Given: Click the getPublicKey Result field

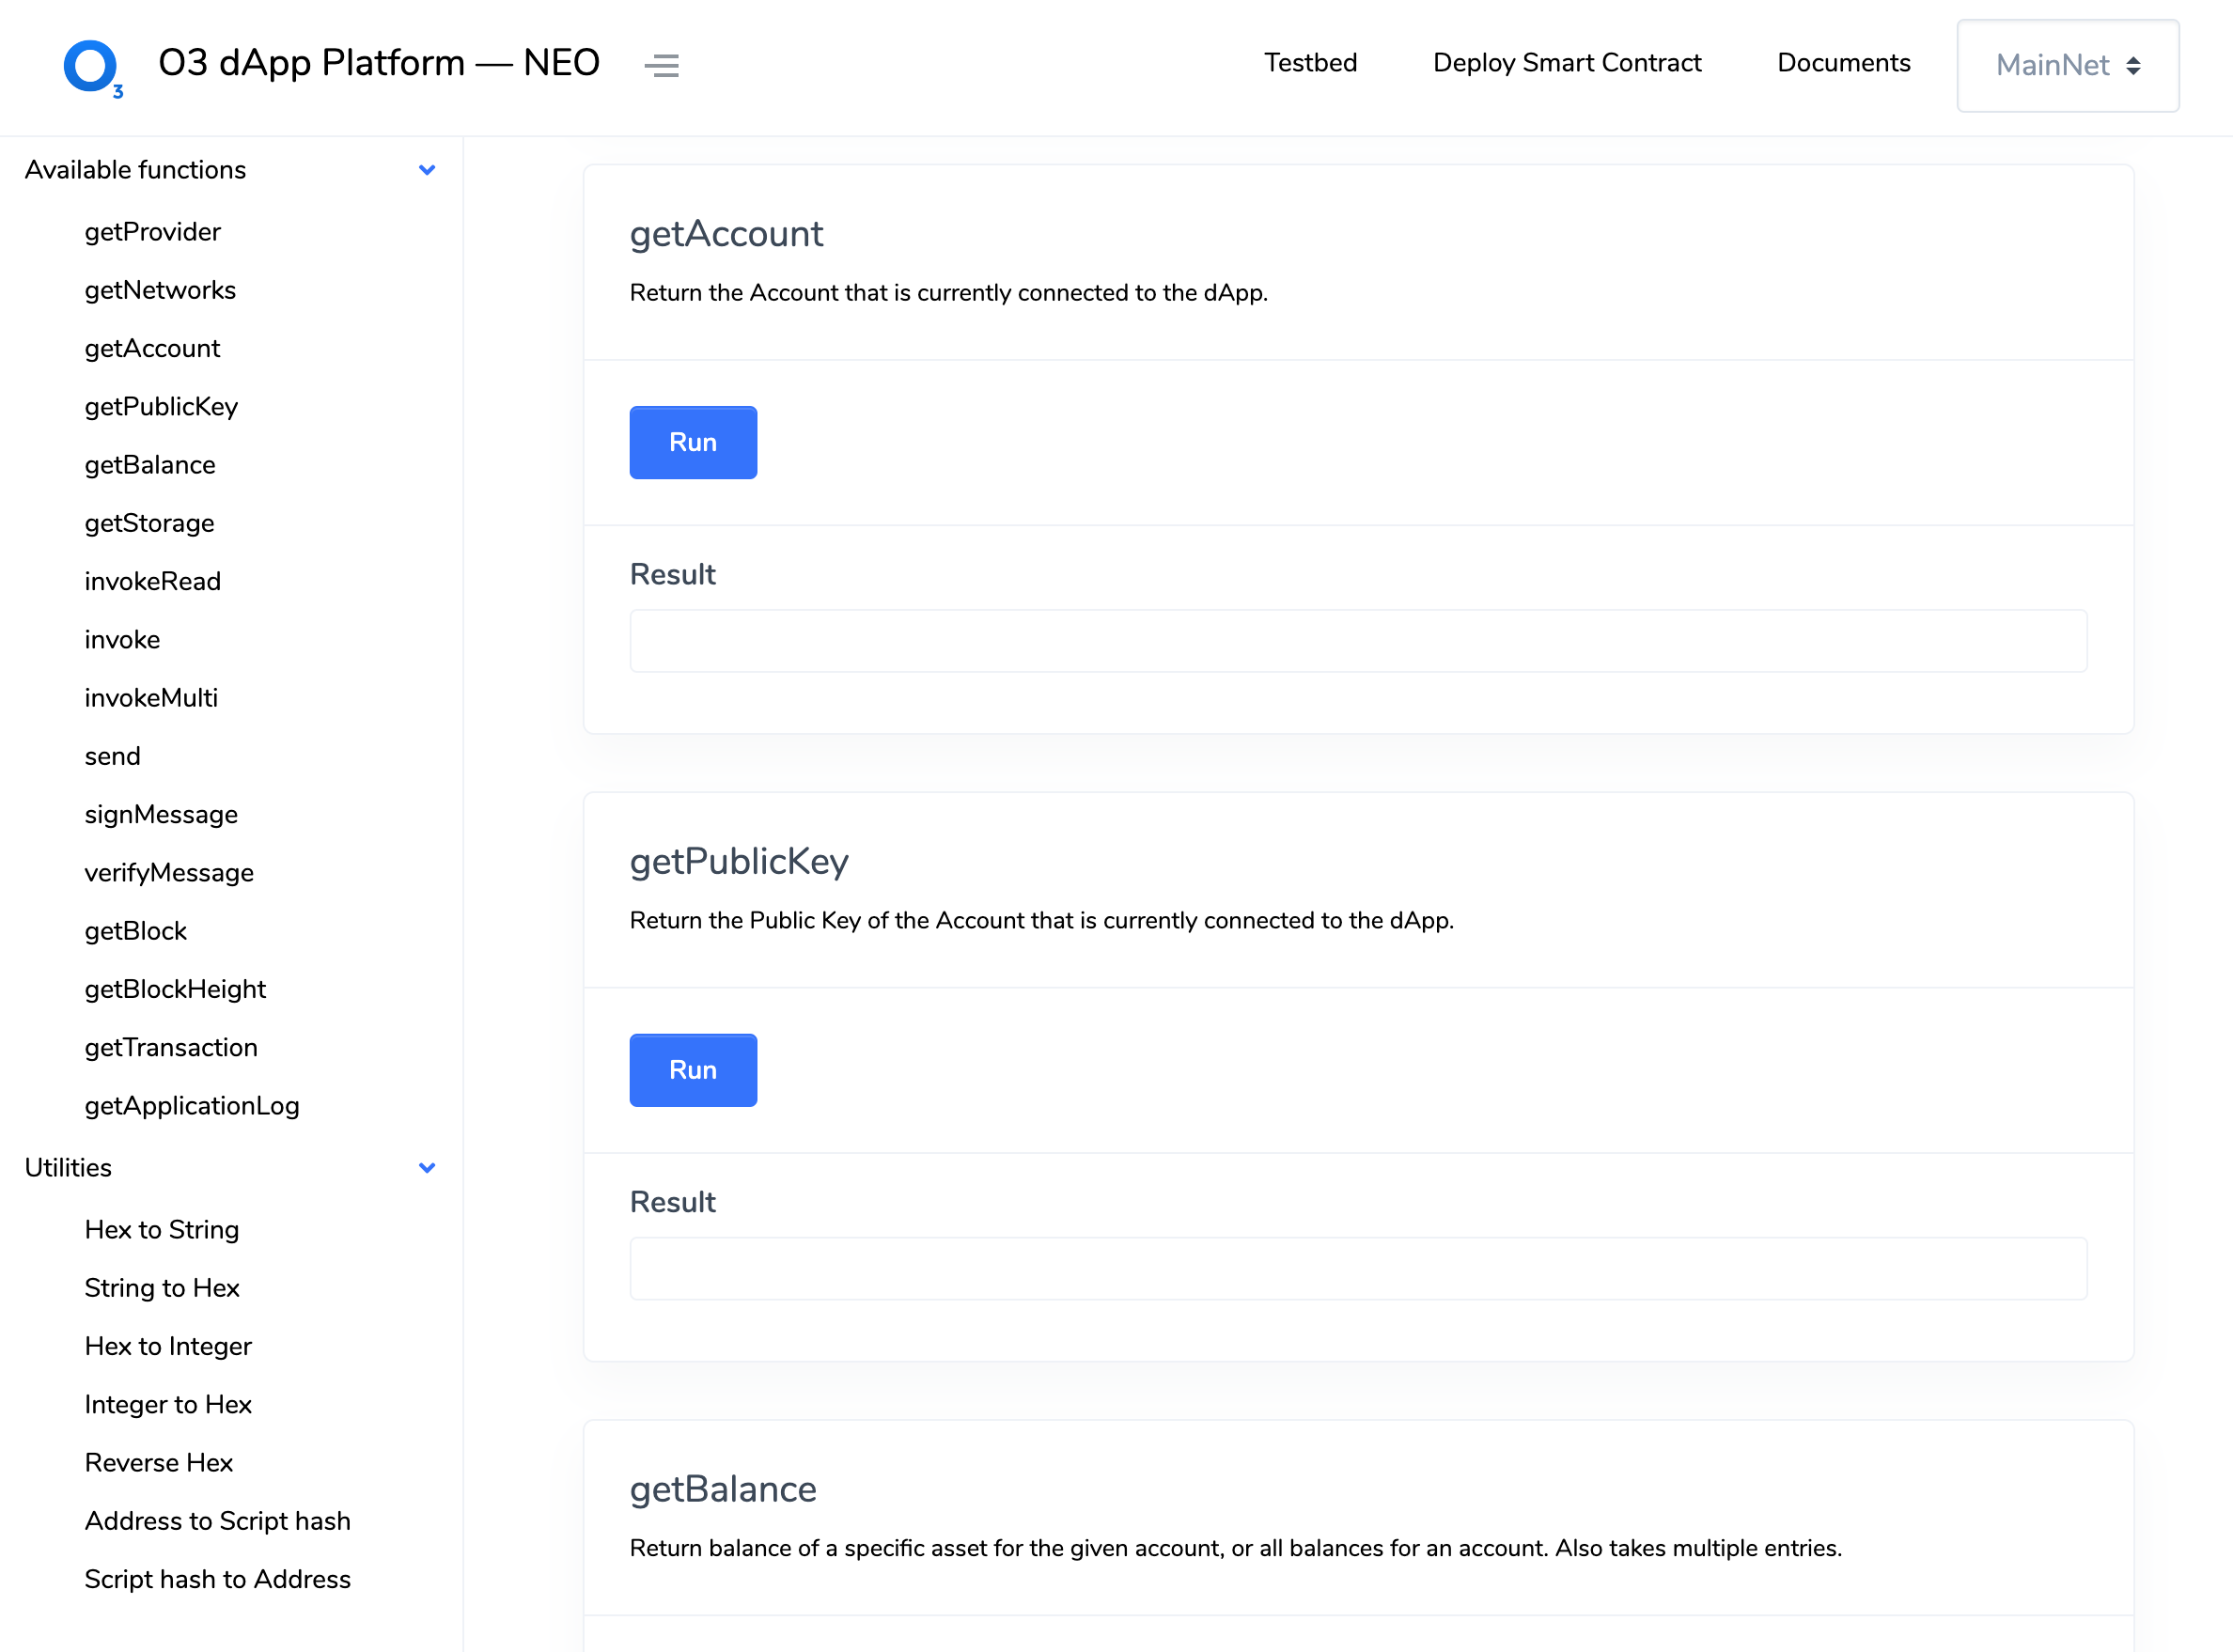Looking at the screenshot, I should point(1357,1268).
